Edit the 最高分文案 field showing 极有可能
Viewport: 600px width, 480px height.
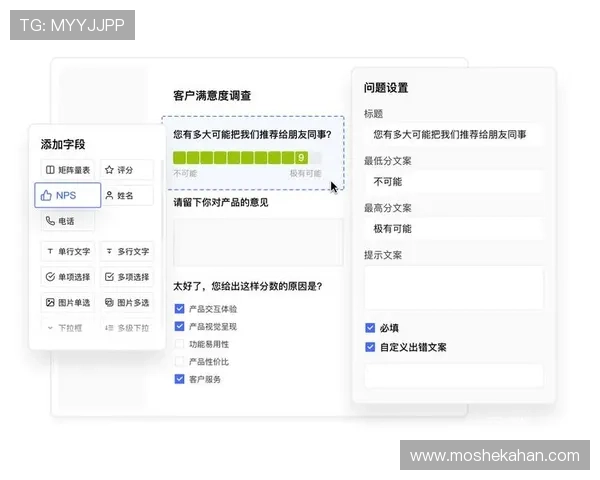coord(454,229)
